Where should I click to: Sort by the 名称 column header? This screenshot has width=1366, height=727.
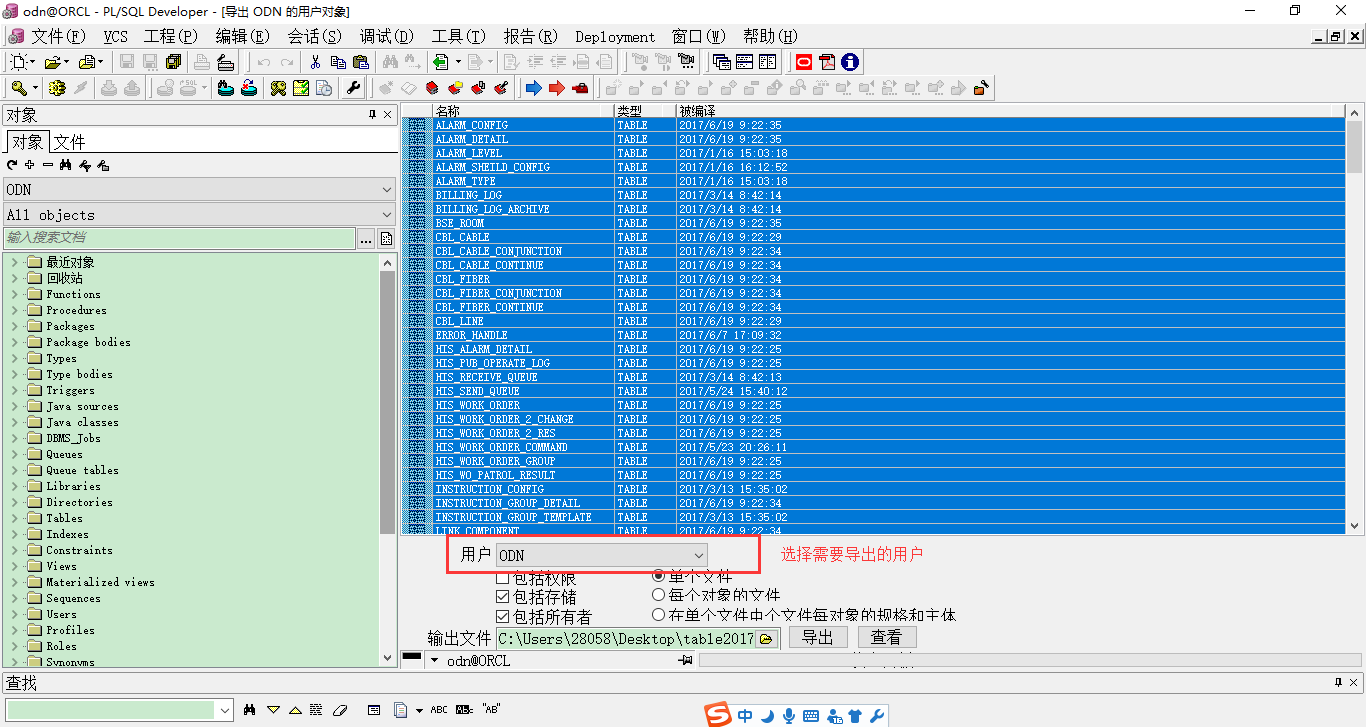pos(523,111)
